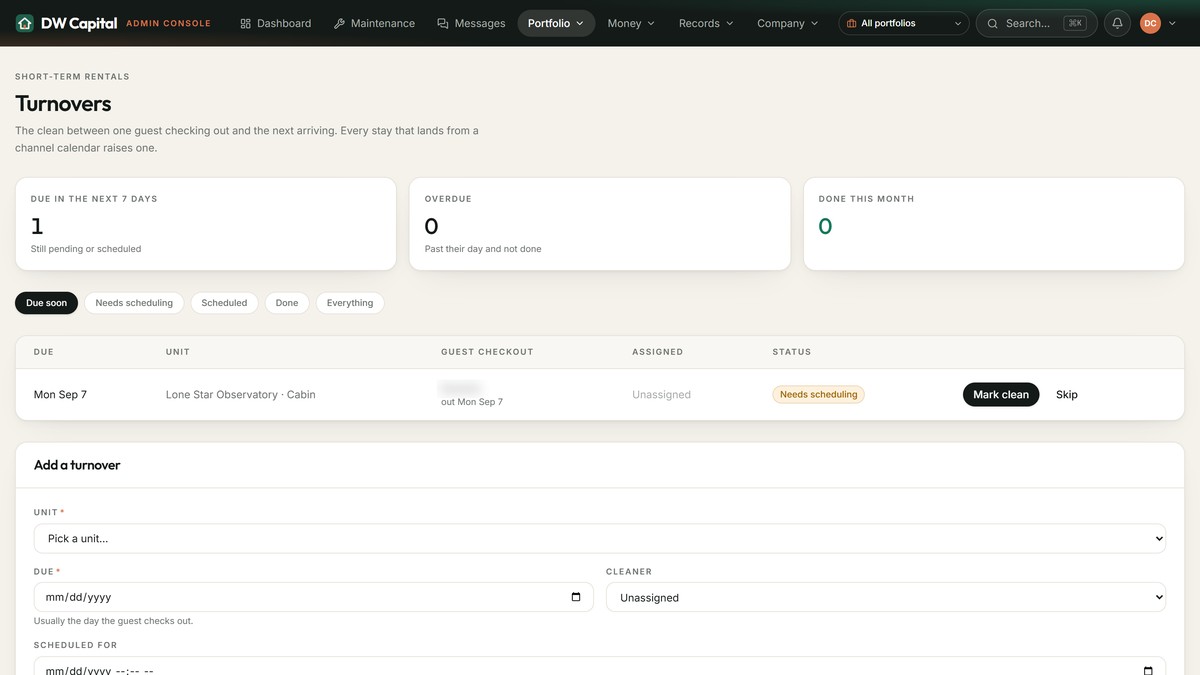Click the Overdue summary card
This screenshot has width=1200, height=675.
(x=599, y=224)
